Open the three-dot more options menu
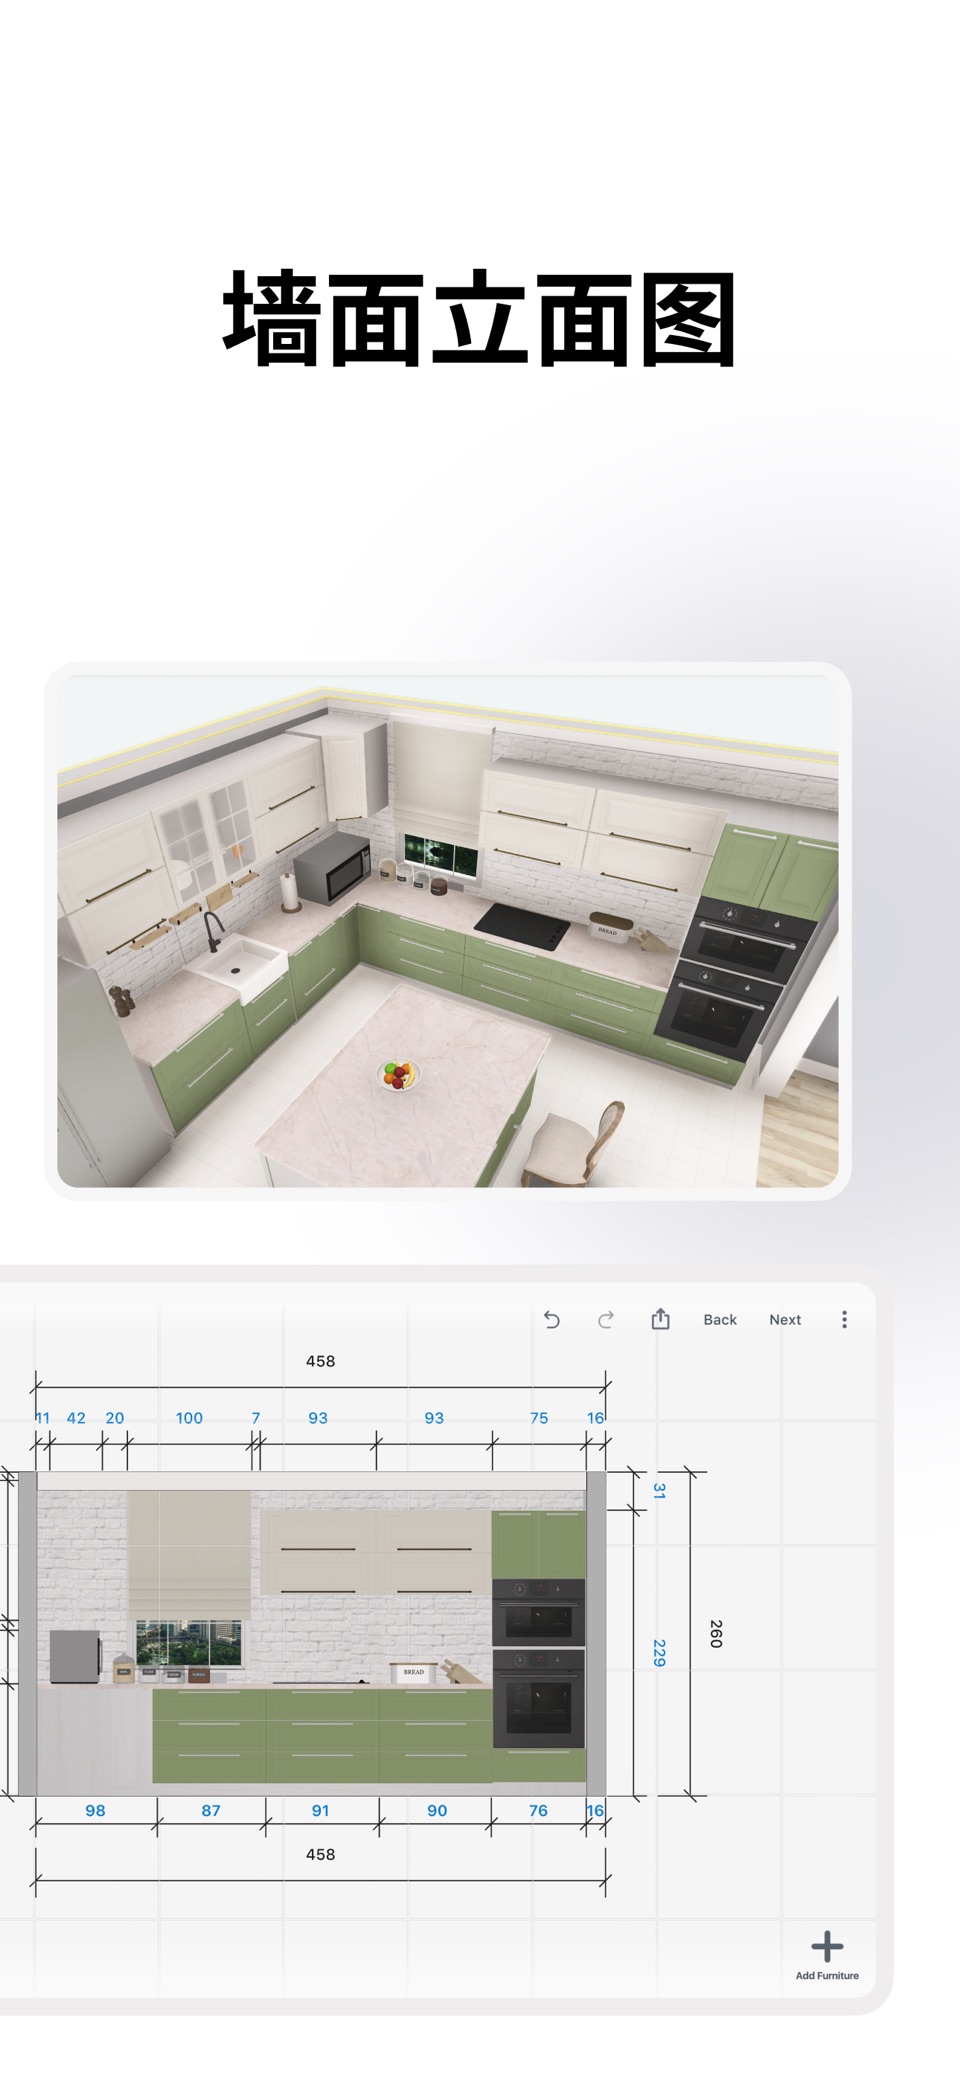The image size is (960, 2081). (x=844, y=1319)
